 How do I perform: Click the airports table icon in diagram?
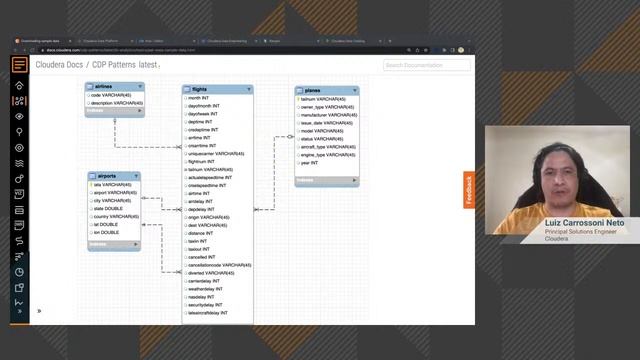(93, 176)
